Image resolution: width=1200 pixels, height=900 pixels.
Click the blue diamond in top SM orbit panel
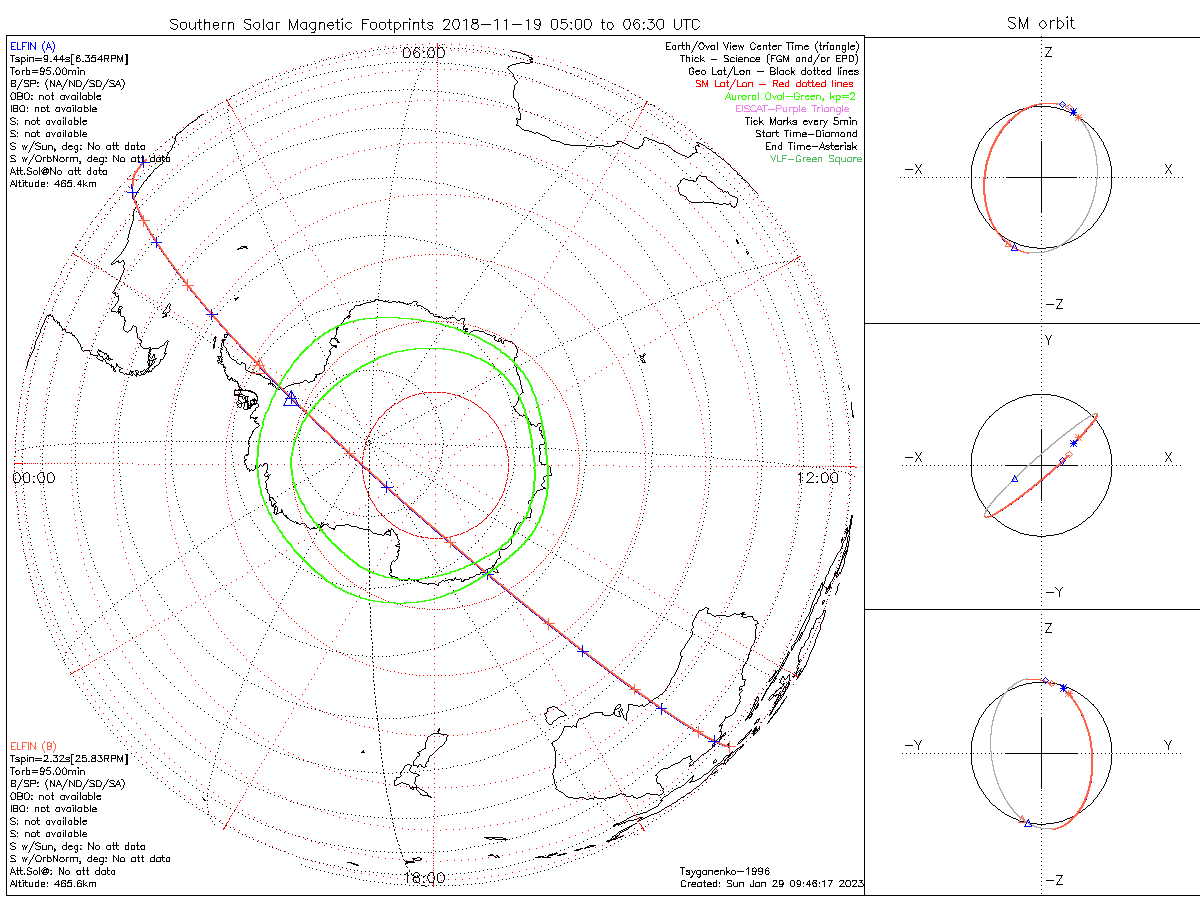click(1062, 104)
